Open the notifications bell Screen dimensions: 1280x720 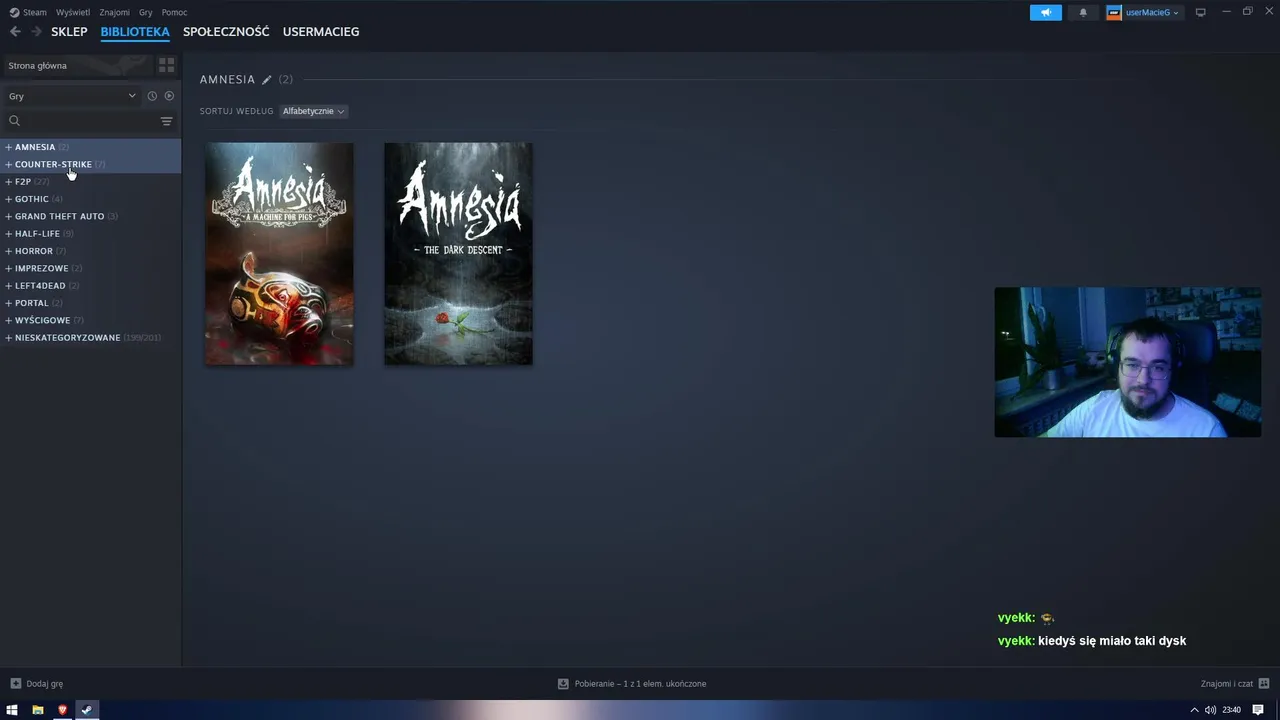pyautogui.click(x=1083, y=12)
